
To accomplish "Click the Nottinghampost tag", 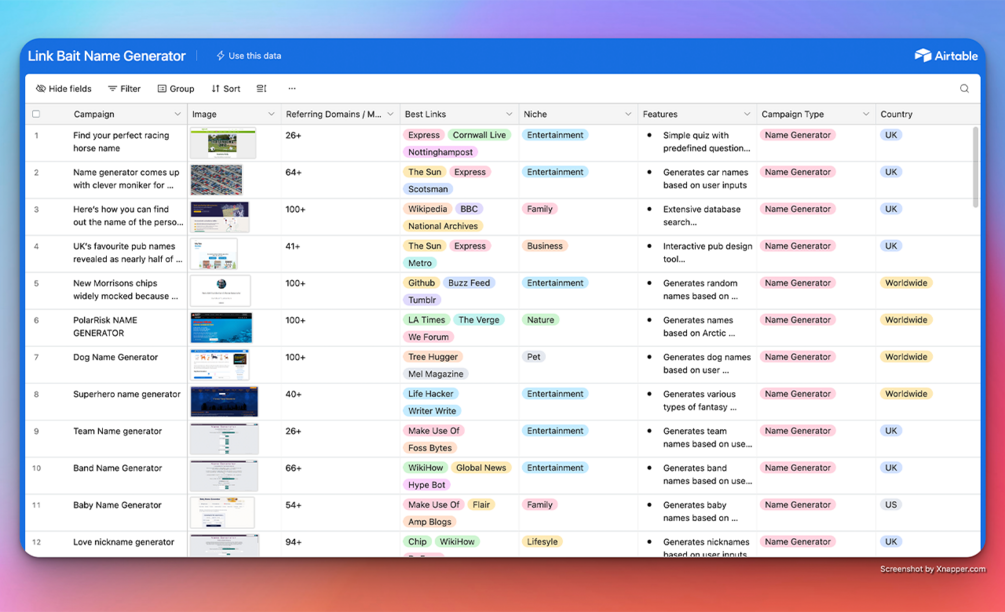I will point(440,152).
